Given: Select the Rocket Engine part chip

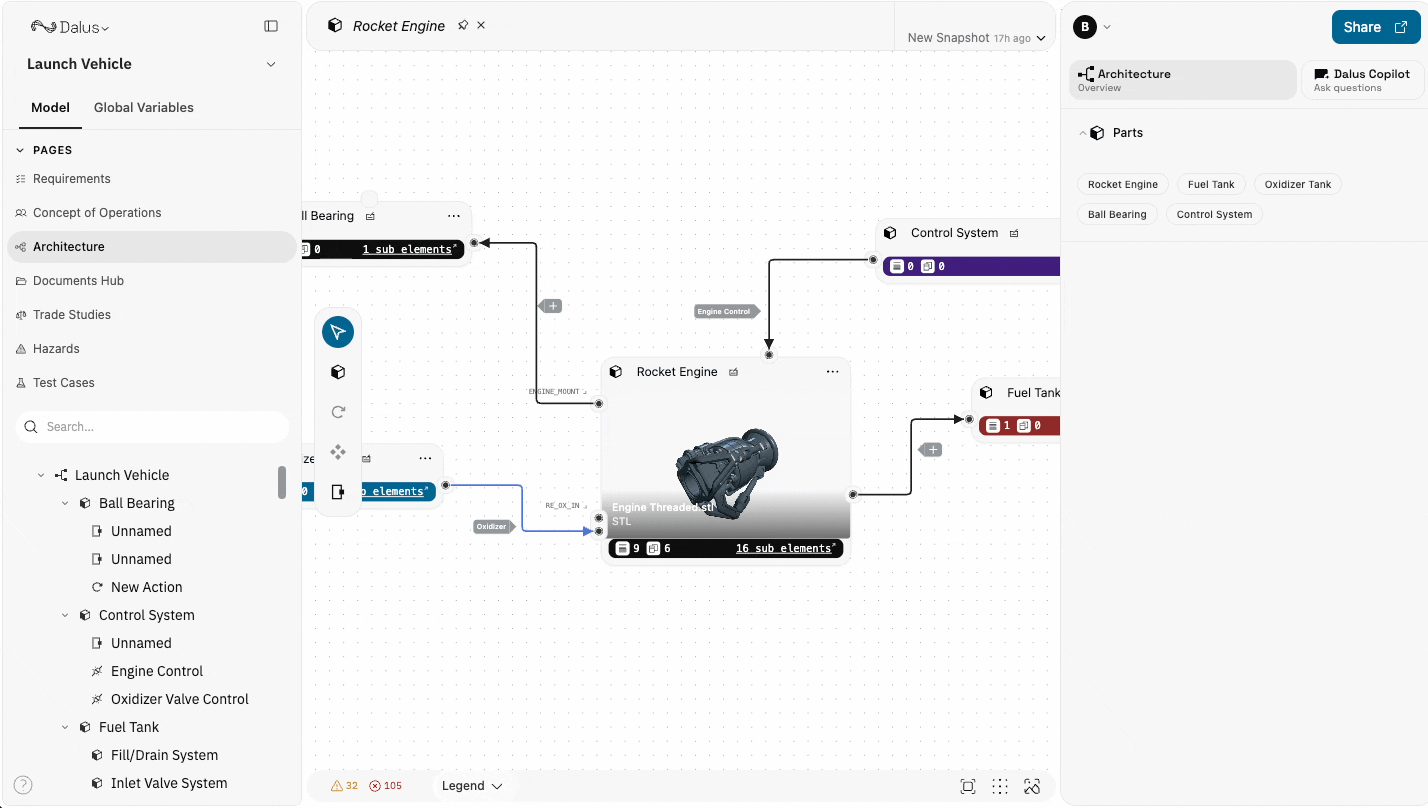Looking at the screenshot, I should [1123, 184].
